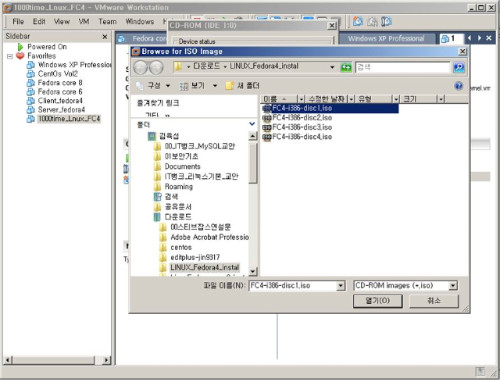Click the 취소 cancel button
The image size is (500, 380).
point(434,301)
